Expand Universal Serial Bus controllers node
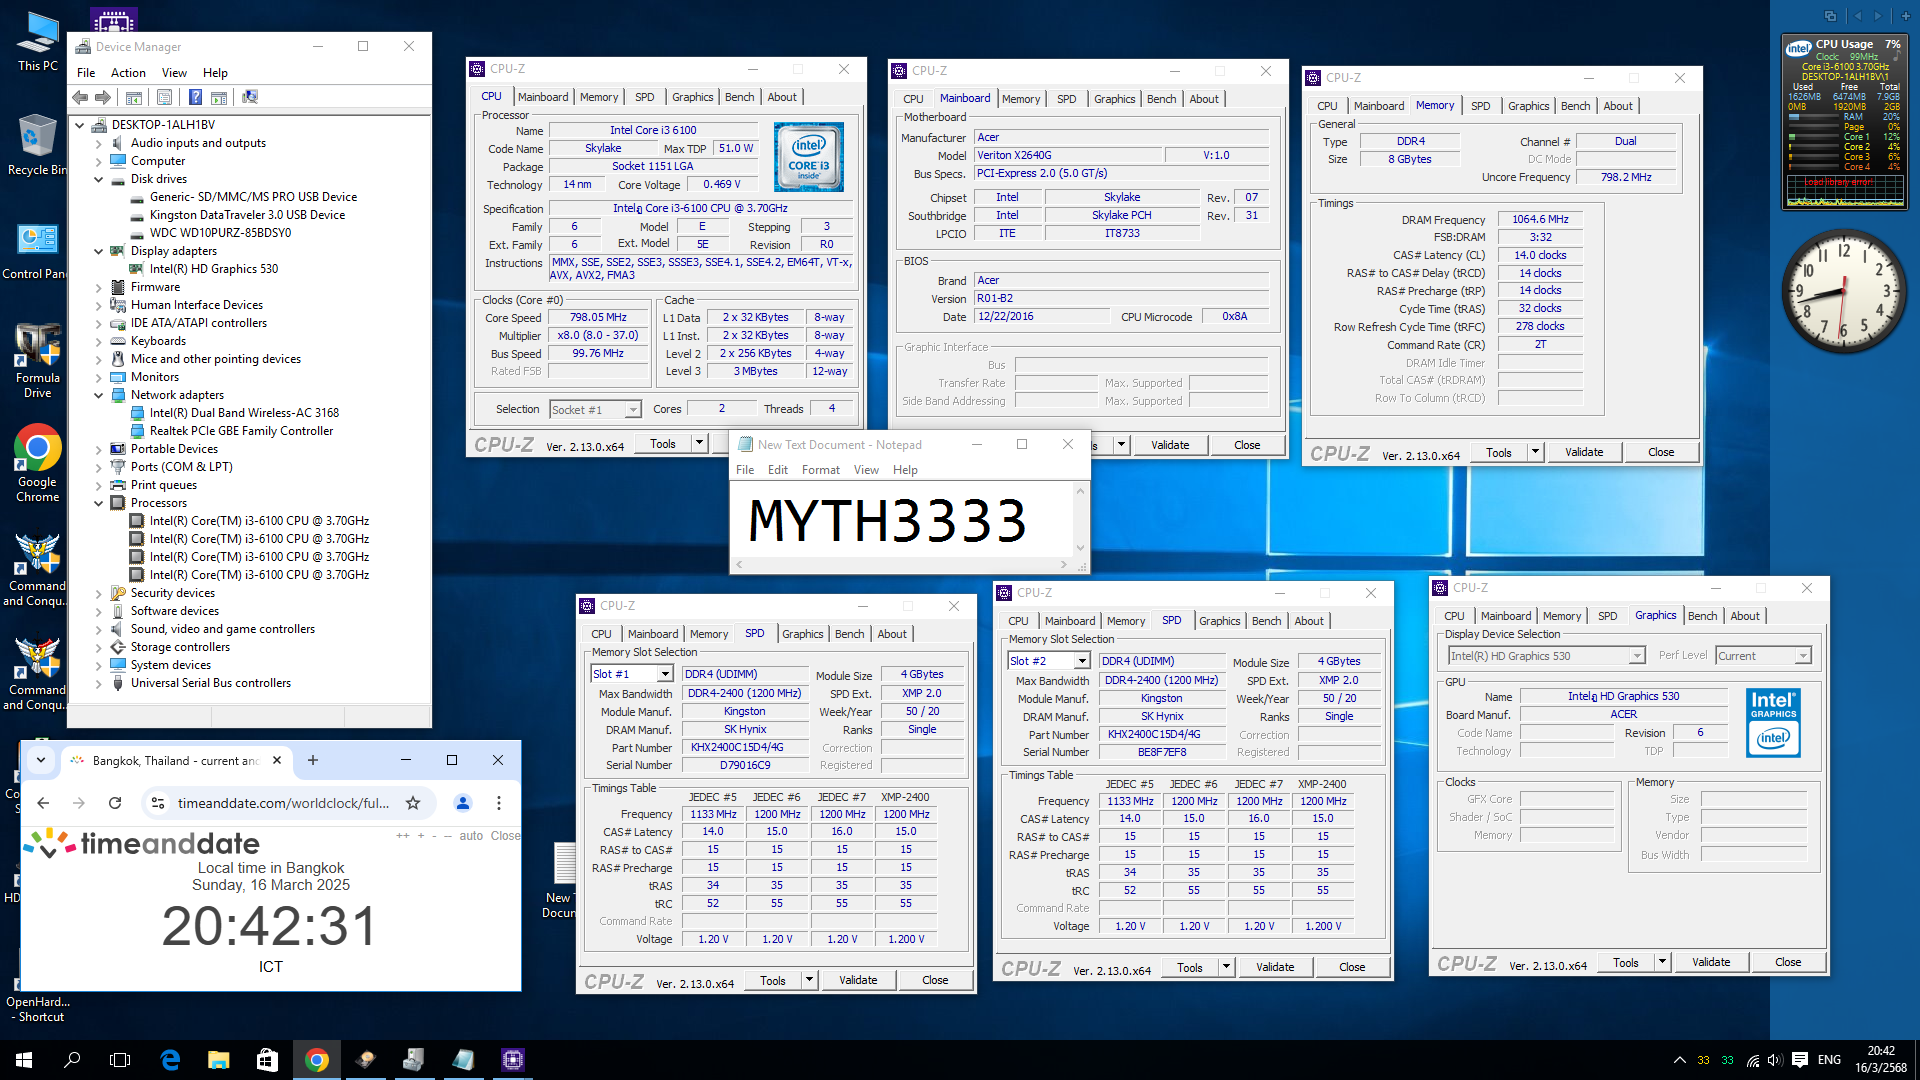1920x1080 pixels. 99,683
